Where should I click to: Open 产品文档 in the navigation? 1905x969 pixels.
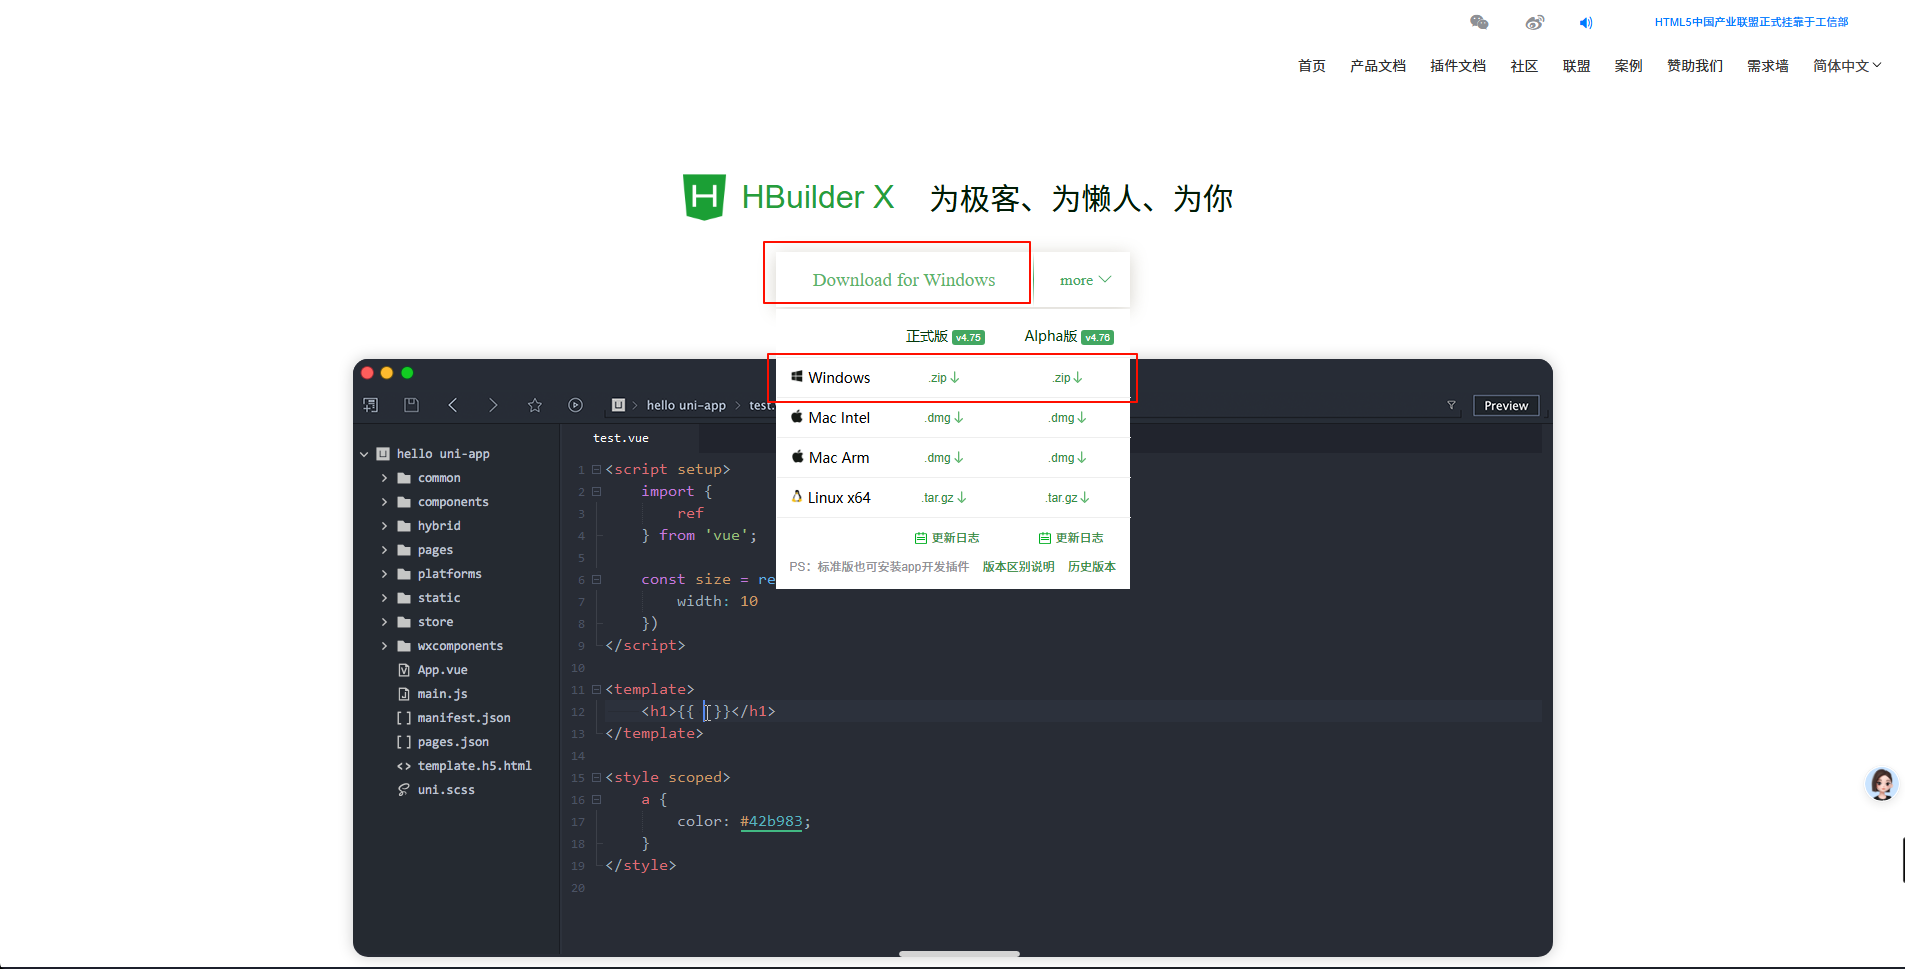pos(1378,66)
